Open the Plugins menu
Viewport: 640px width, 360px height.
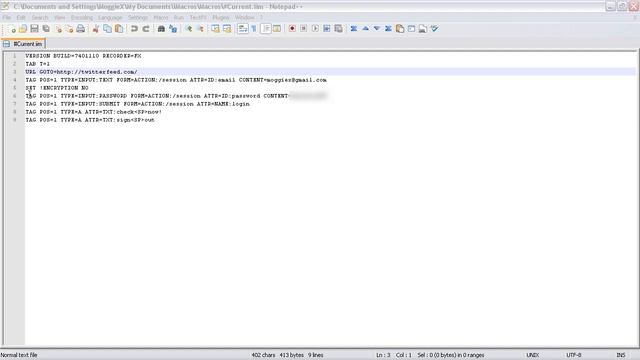pyautogui.click(x=221, y=18)
